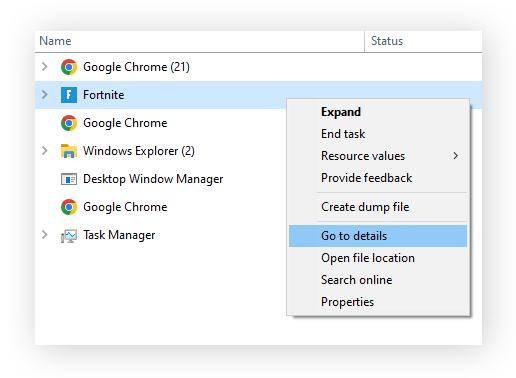Click the Fortnite app icon
The image size is (516, 378).
tap(69, 95)
